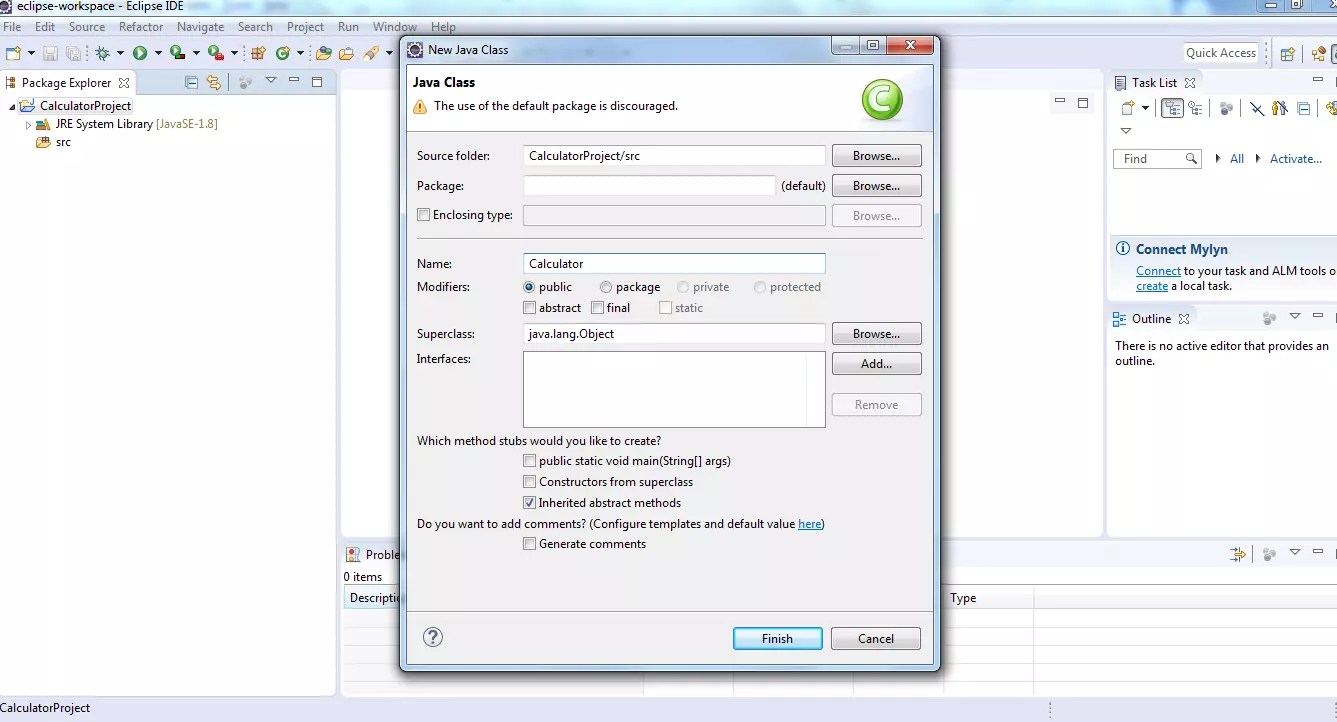
Task: Open the Run button dropdown arrow
Action: tap(157, 52)
